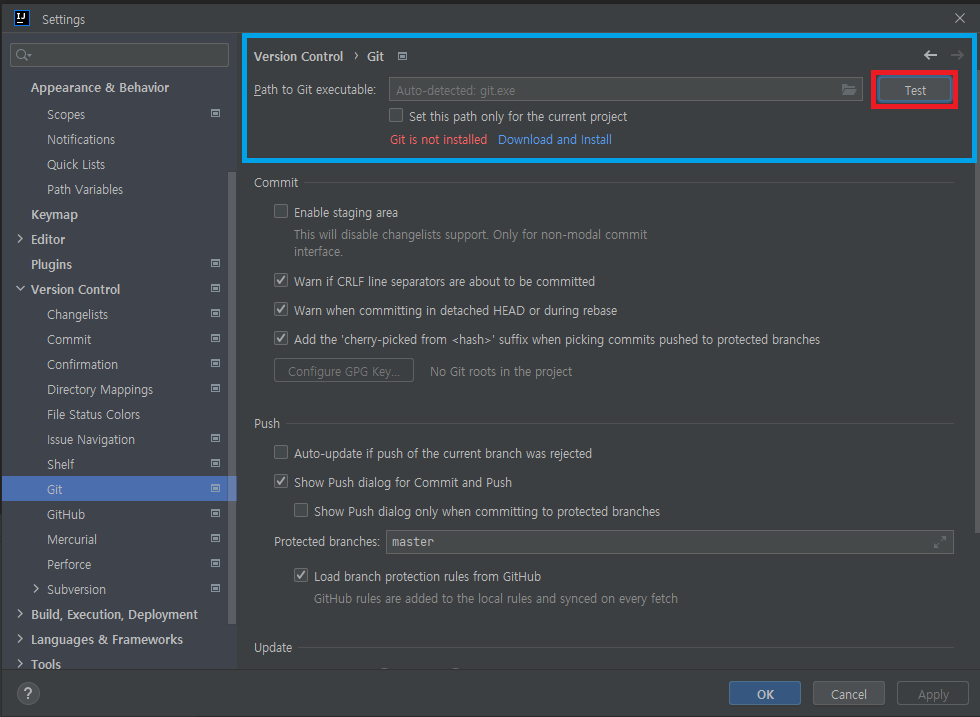Click the Cancel button
Image resolution: width=980 pixels, height=717 pixels.
click(x=849, y=694)
